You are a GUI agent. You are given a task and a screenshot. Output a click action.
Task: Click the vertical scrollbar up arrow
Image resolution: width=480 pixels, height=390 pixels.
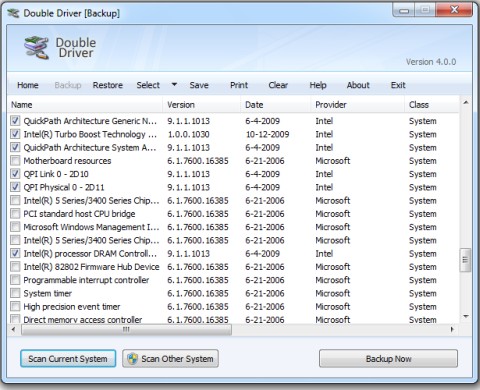click(x=466, y=102)
